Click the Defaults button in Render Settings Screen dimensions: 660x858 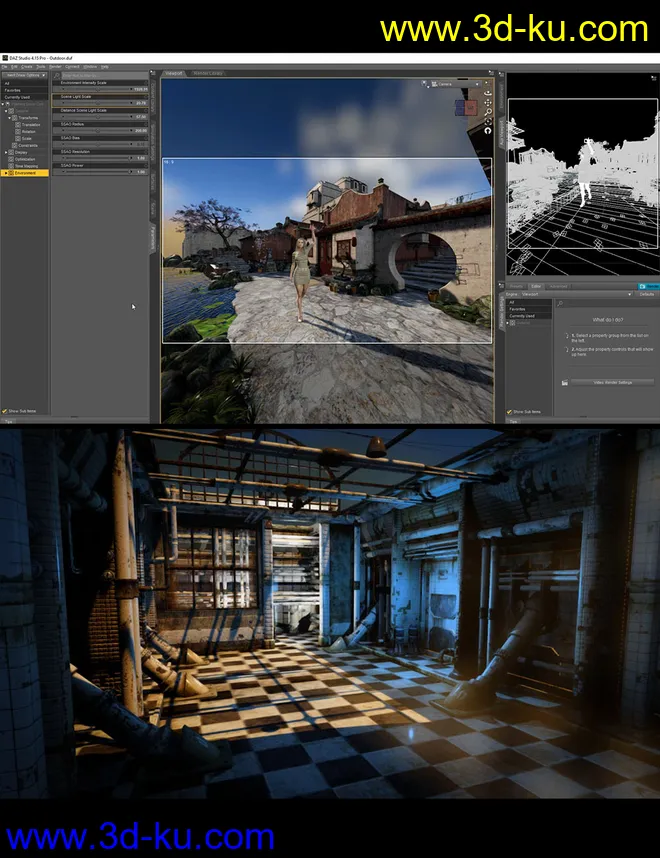click(x=647, y=294)
